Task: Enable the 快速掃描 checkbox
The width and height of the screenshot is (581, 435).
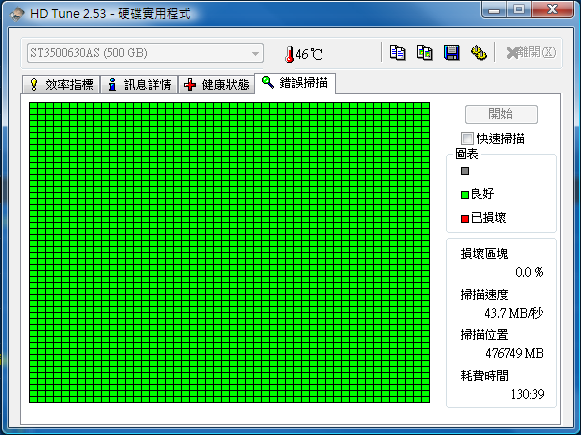Action: tap(467, 139)
